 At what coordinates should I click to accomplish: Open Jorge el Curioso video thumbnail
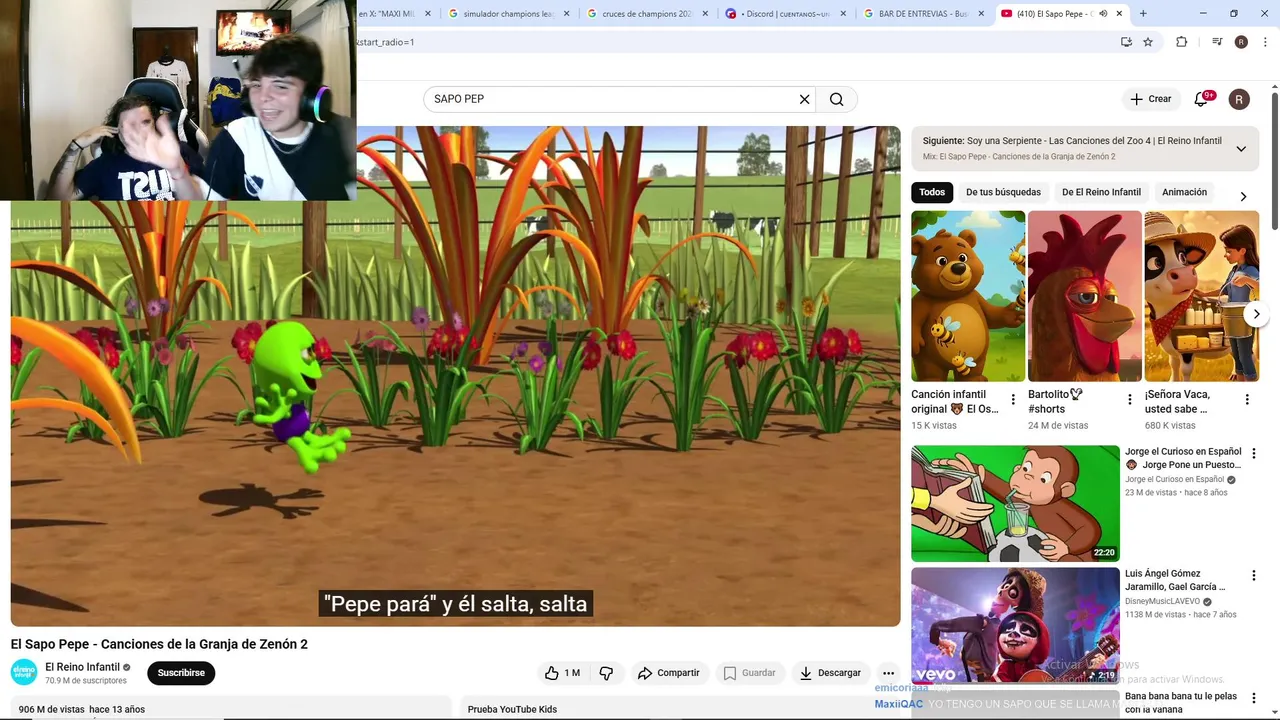tap(1015, 503)
